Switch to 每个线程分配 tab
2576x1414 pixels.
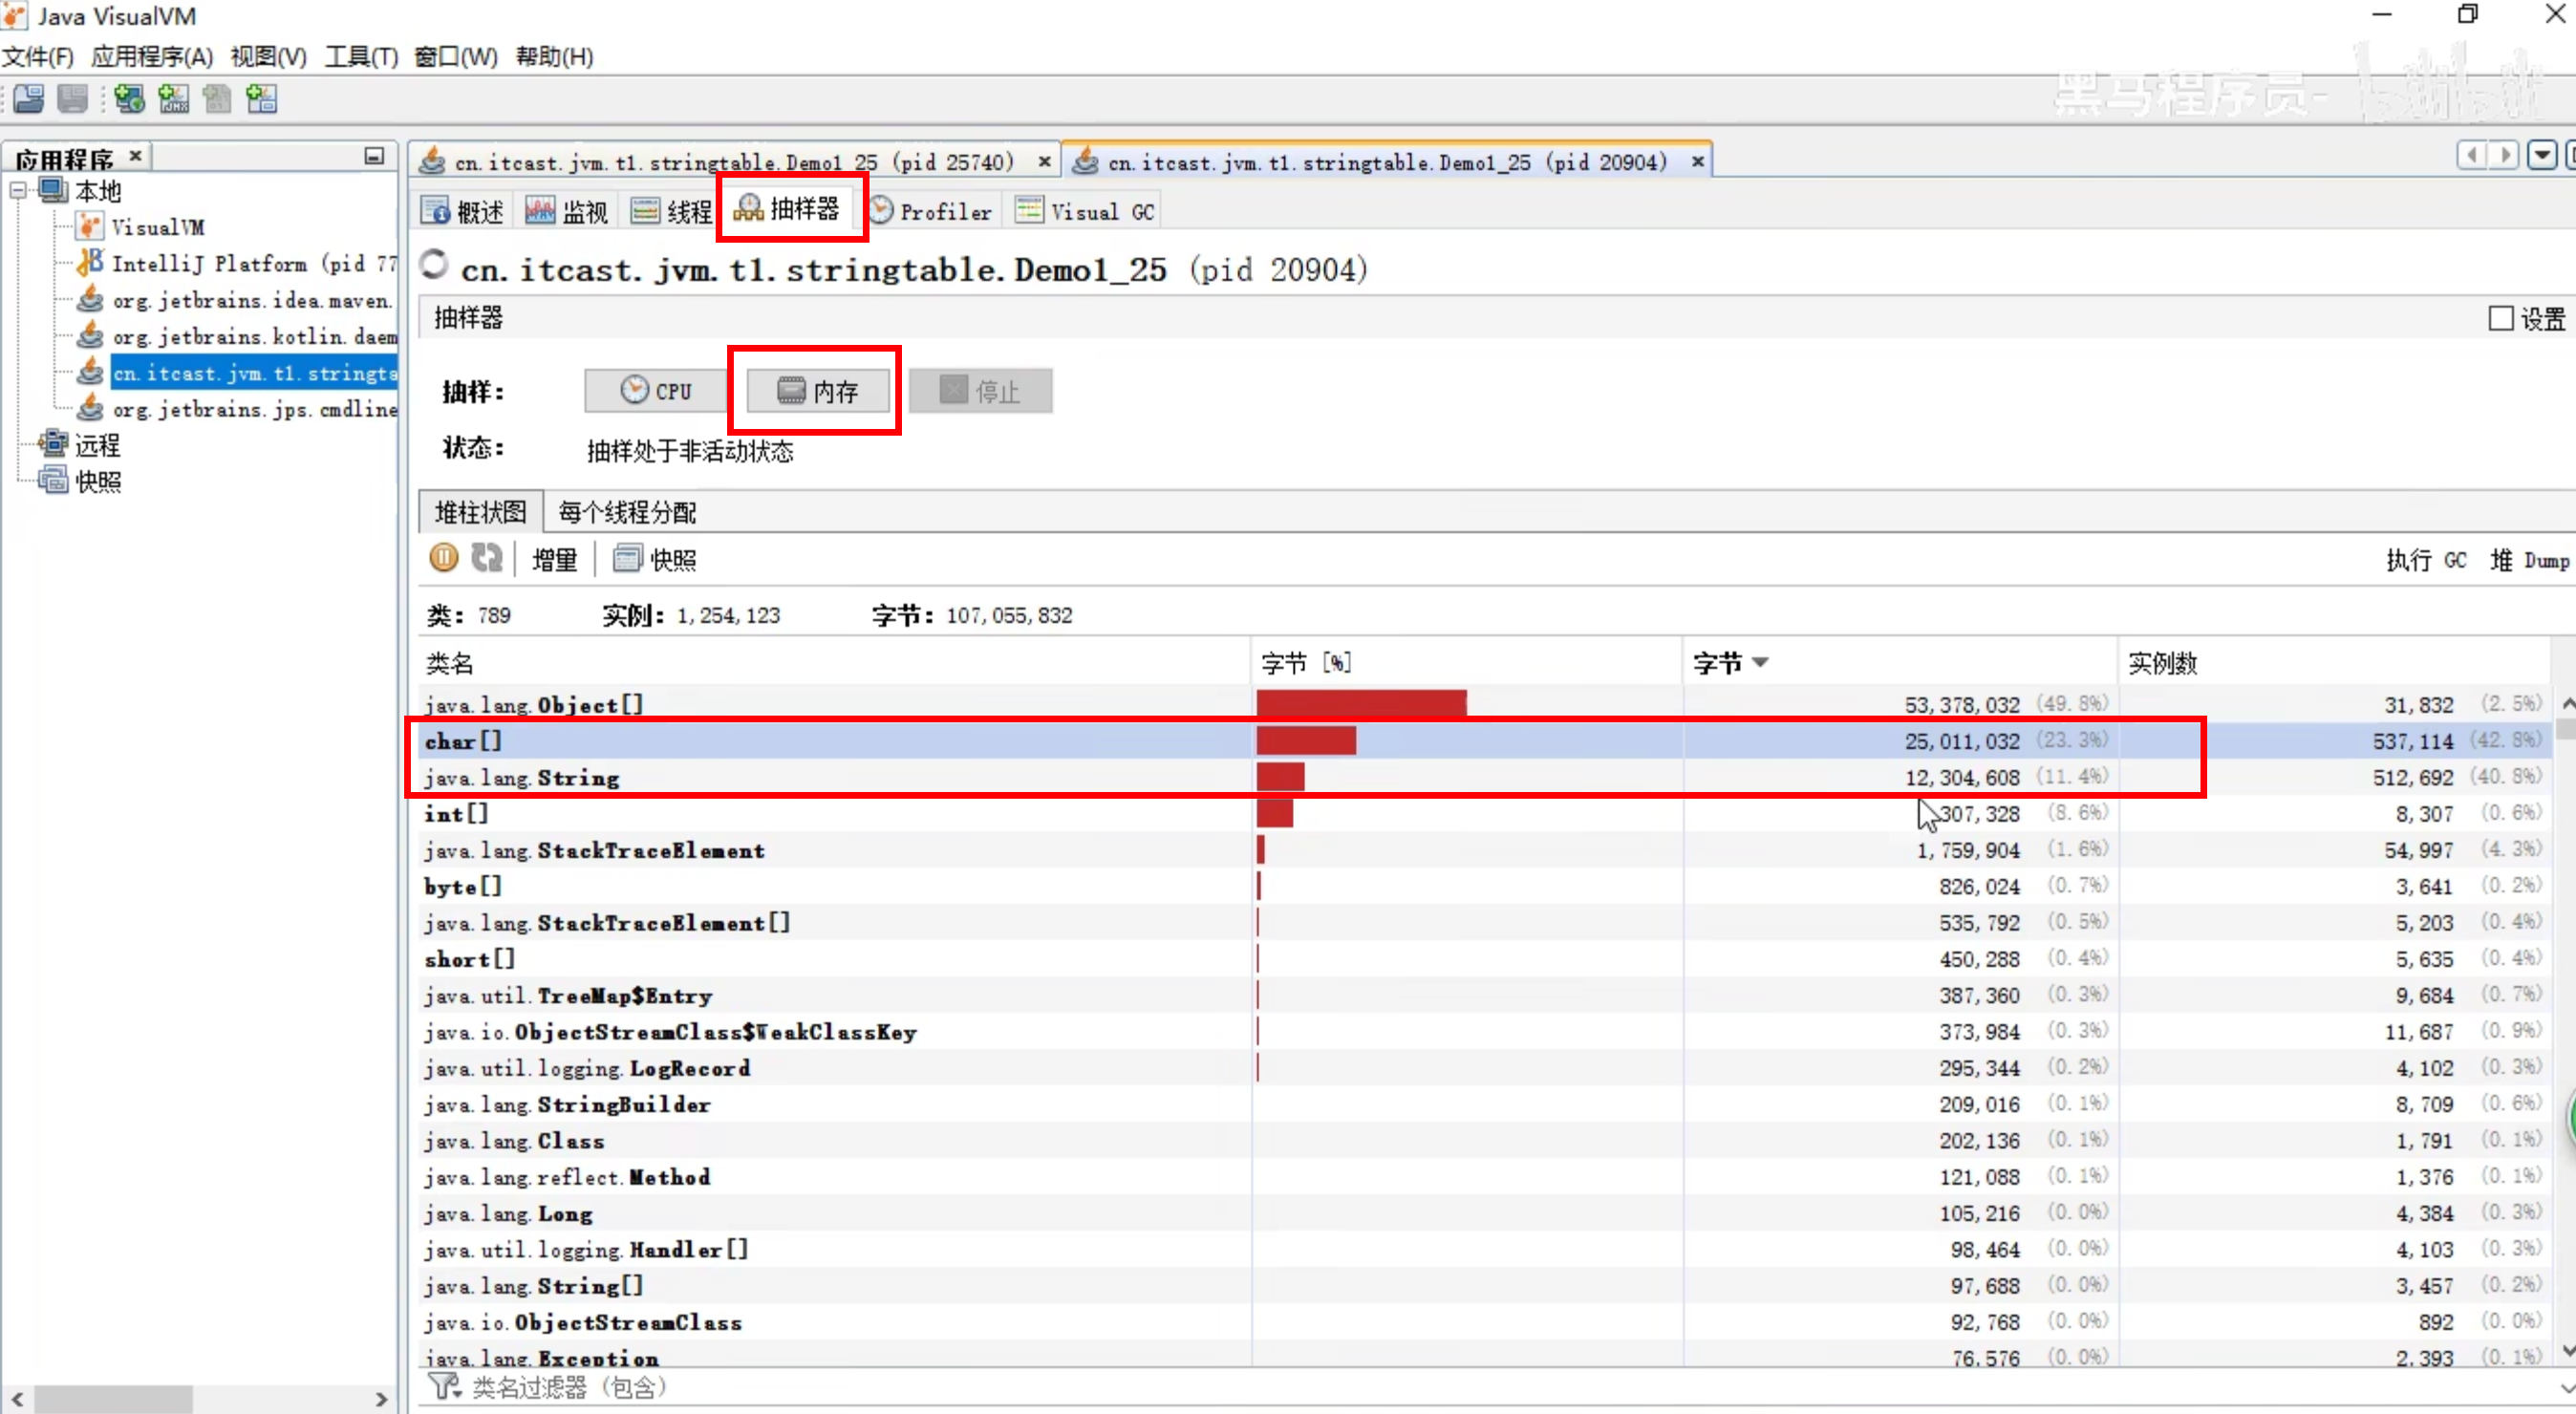pos(627,512)
